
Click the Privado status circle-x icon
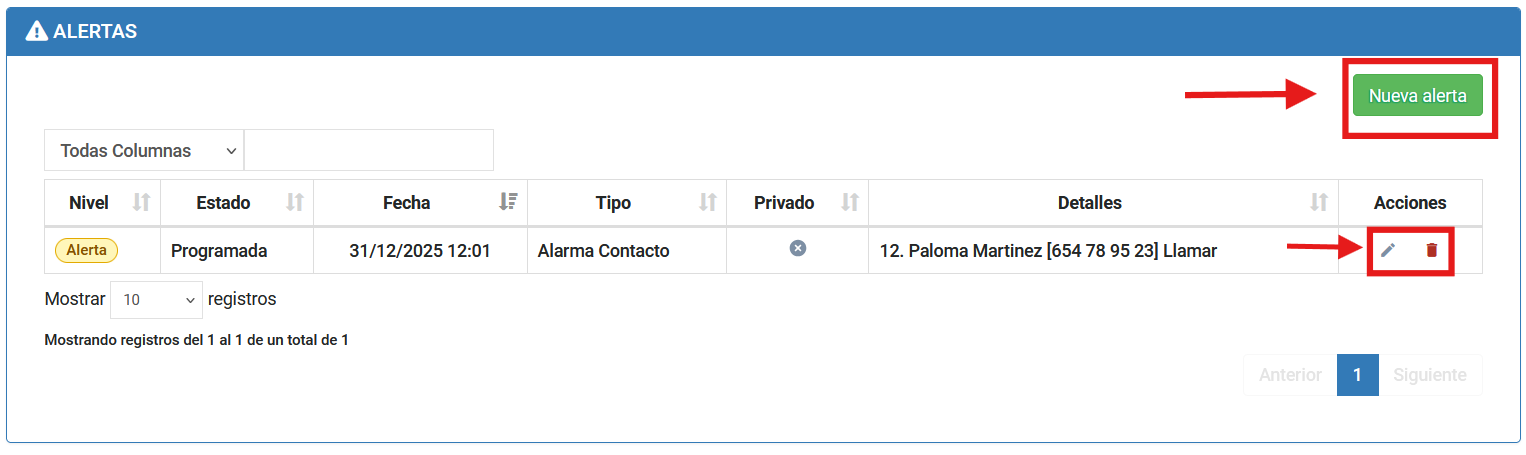[797, 248]
